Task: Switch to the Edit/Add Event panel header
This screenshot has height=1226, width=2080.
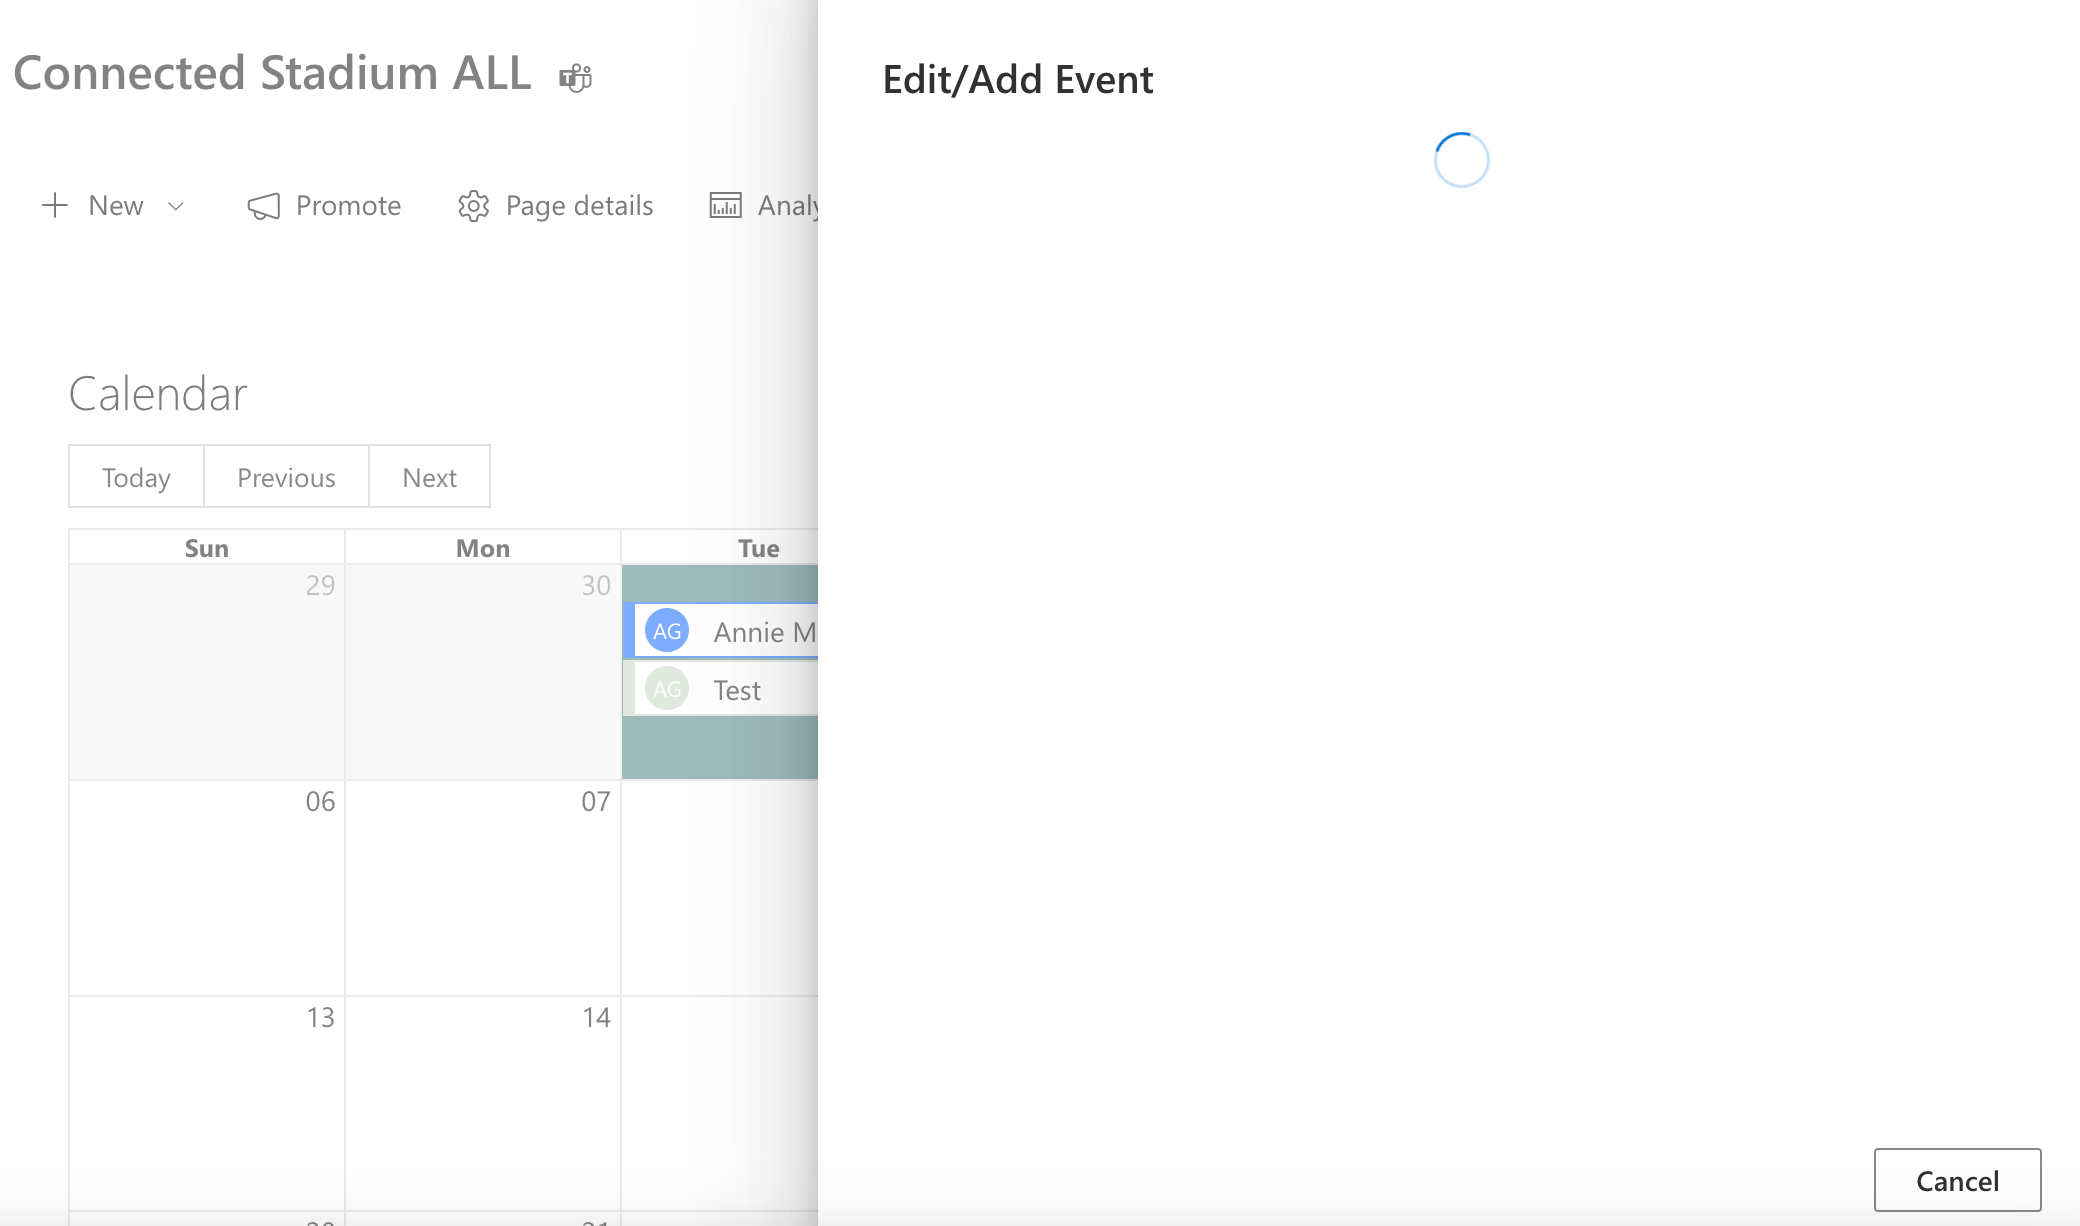Action: pyautogui.click(x=1017, y=79)
